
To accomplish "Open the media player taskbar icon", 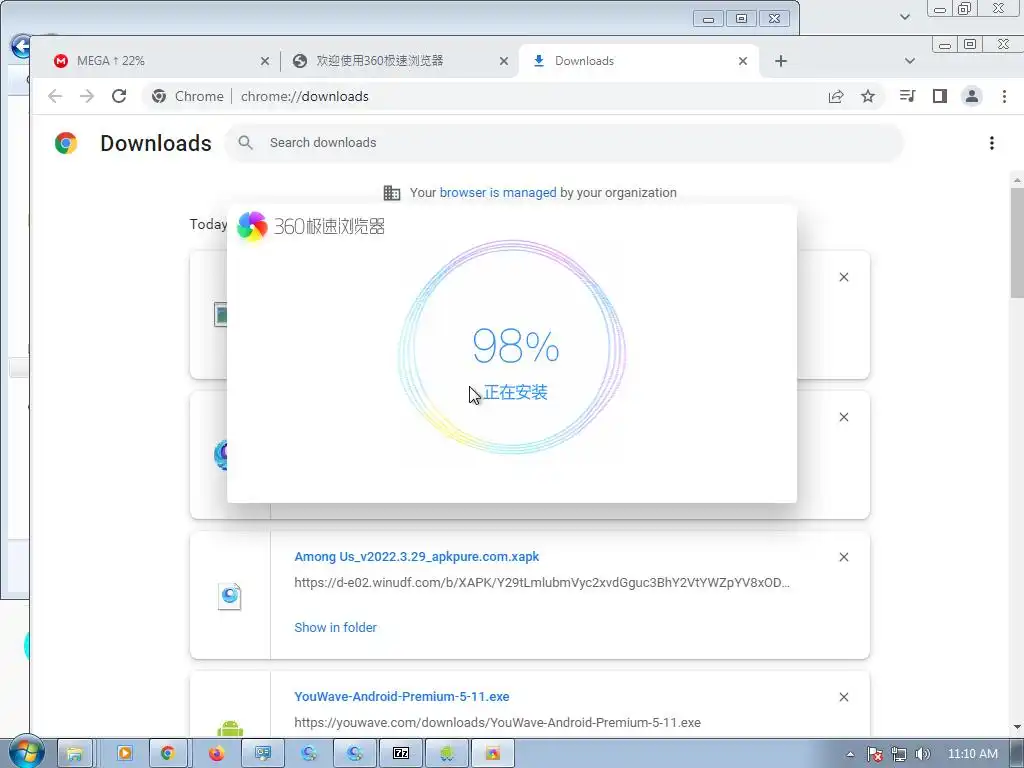I will coord(124,754).
